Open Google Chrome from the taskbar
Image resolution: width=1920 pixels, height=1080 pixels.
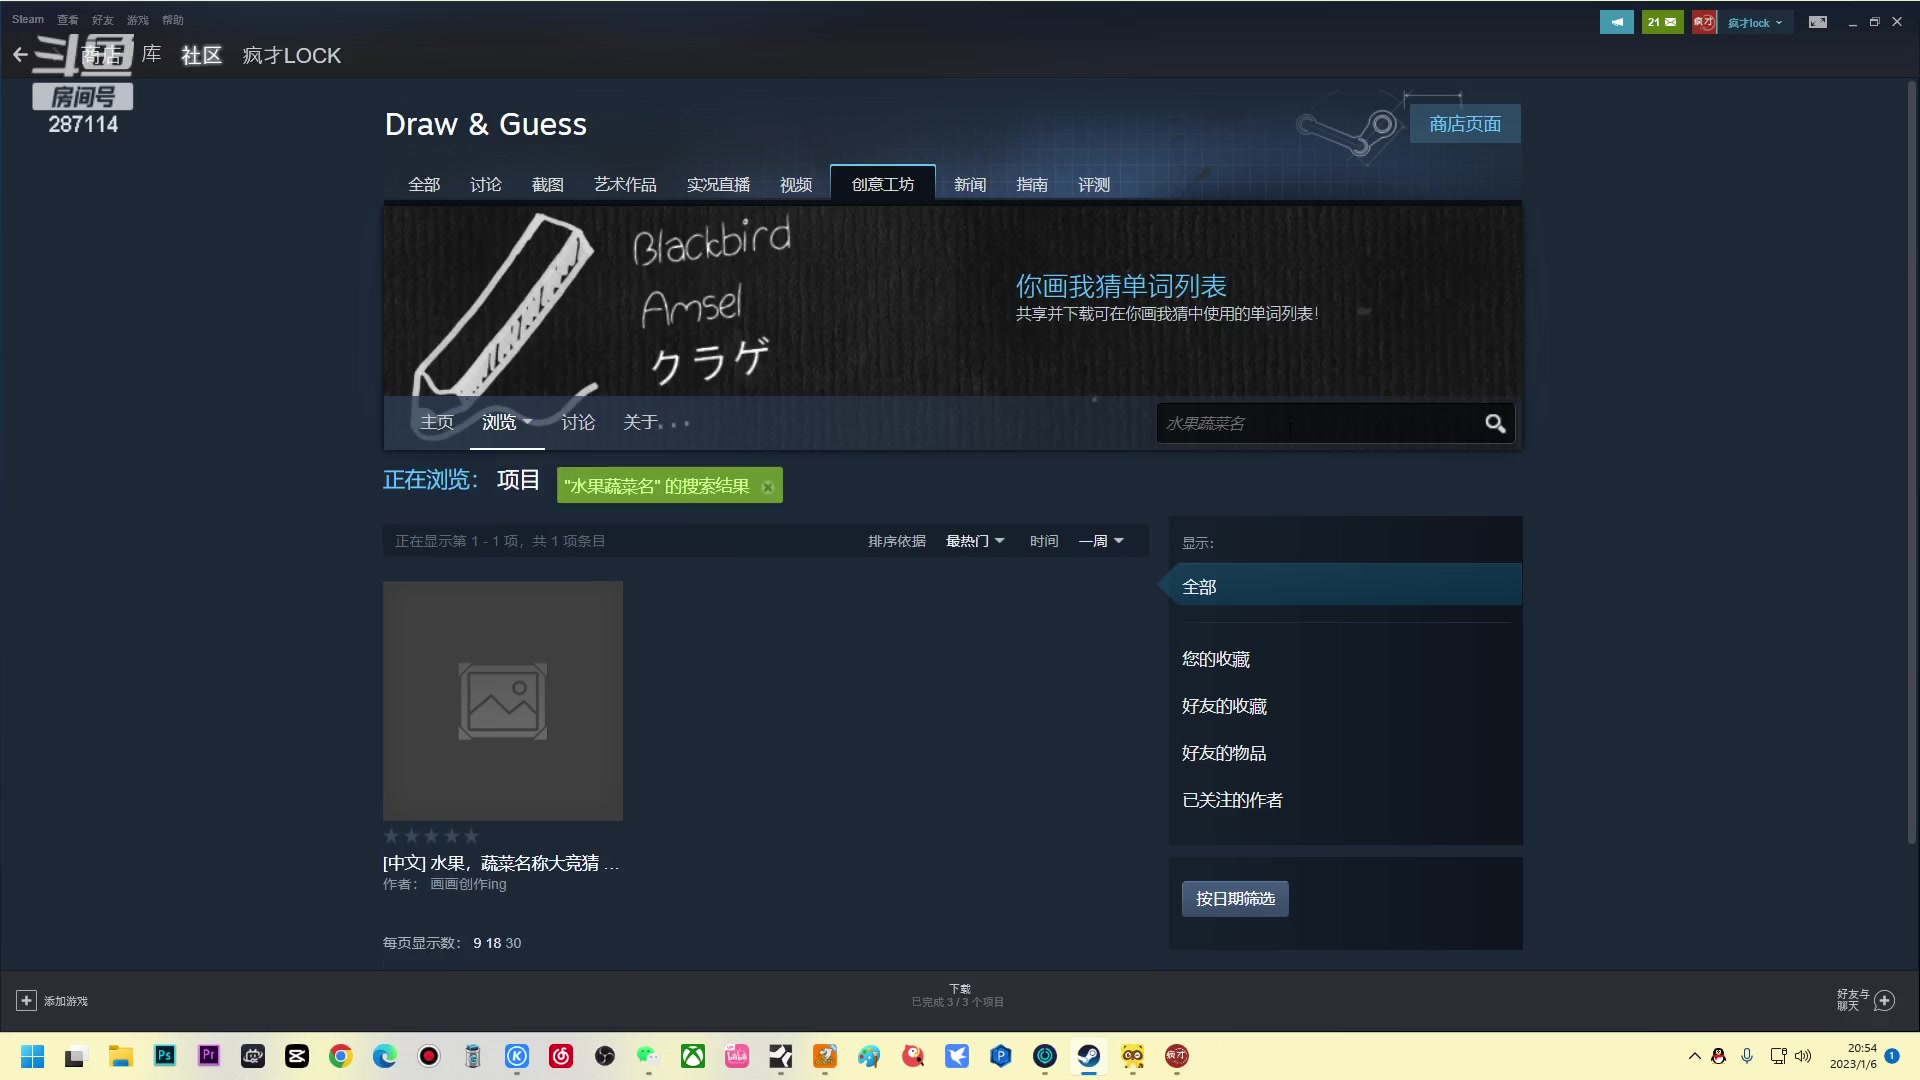click(341, 1056)
